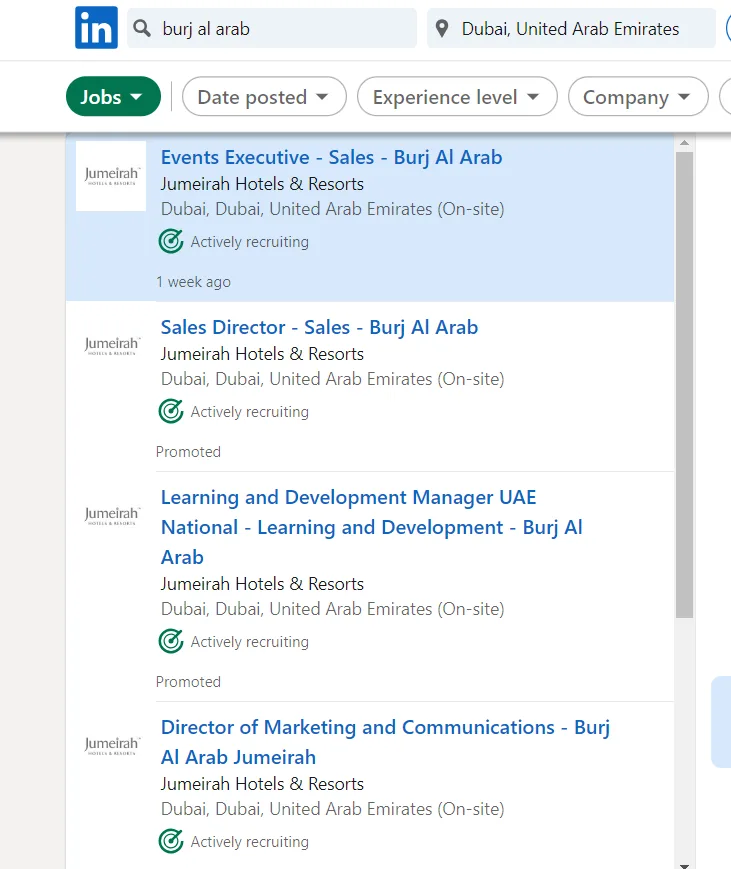731x869 pixels.
Task: Click Actively recruiting icon on Events Executive job
Action: coord(171,241)
